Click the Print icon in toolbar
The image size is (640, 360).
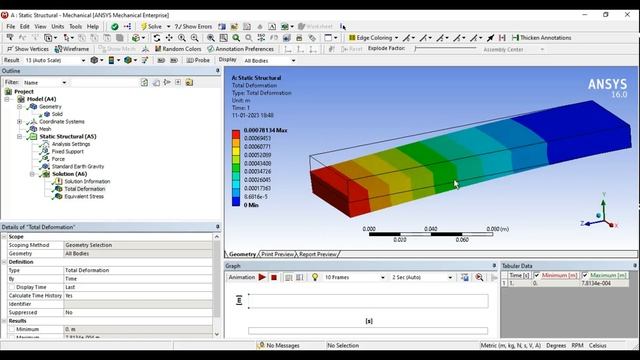(299, 38)
